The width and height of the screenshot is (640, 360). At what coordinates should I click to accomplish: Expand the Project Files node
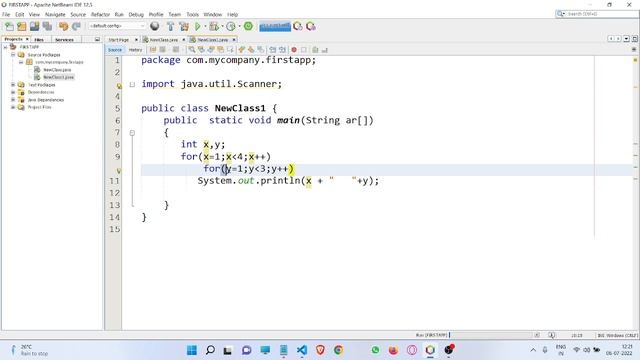pyautogui.click(x=13, y=107)
